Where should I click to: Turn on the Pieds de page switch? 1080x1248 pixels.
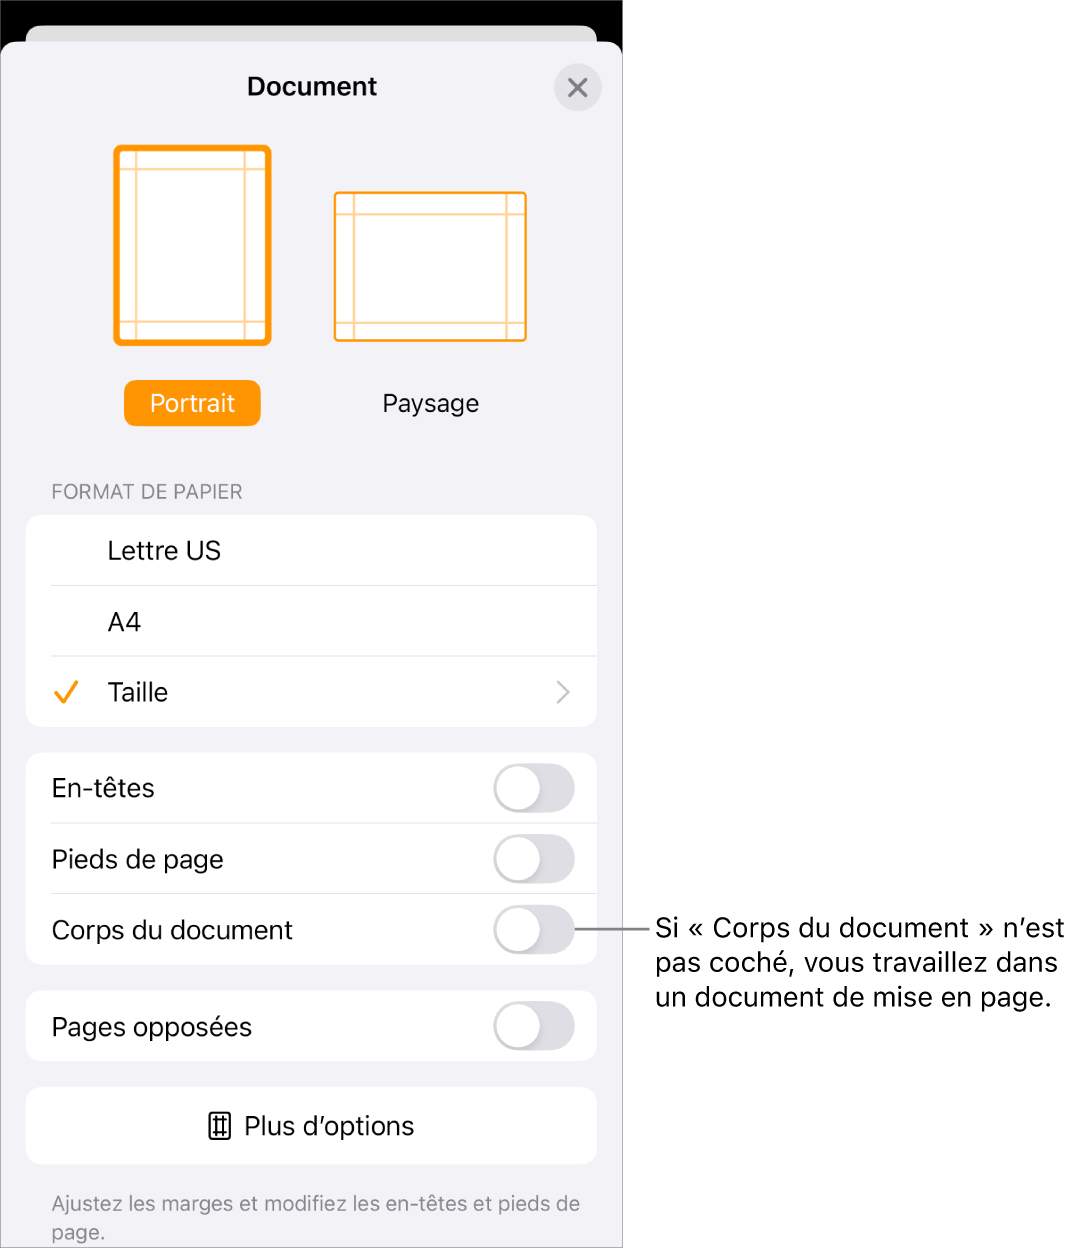[x=534, y=859]
